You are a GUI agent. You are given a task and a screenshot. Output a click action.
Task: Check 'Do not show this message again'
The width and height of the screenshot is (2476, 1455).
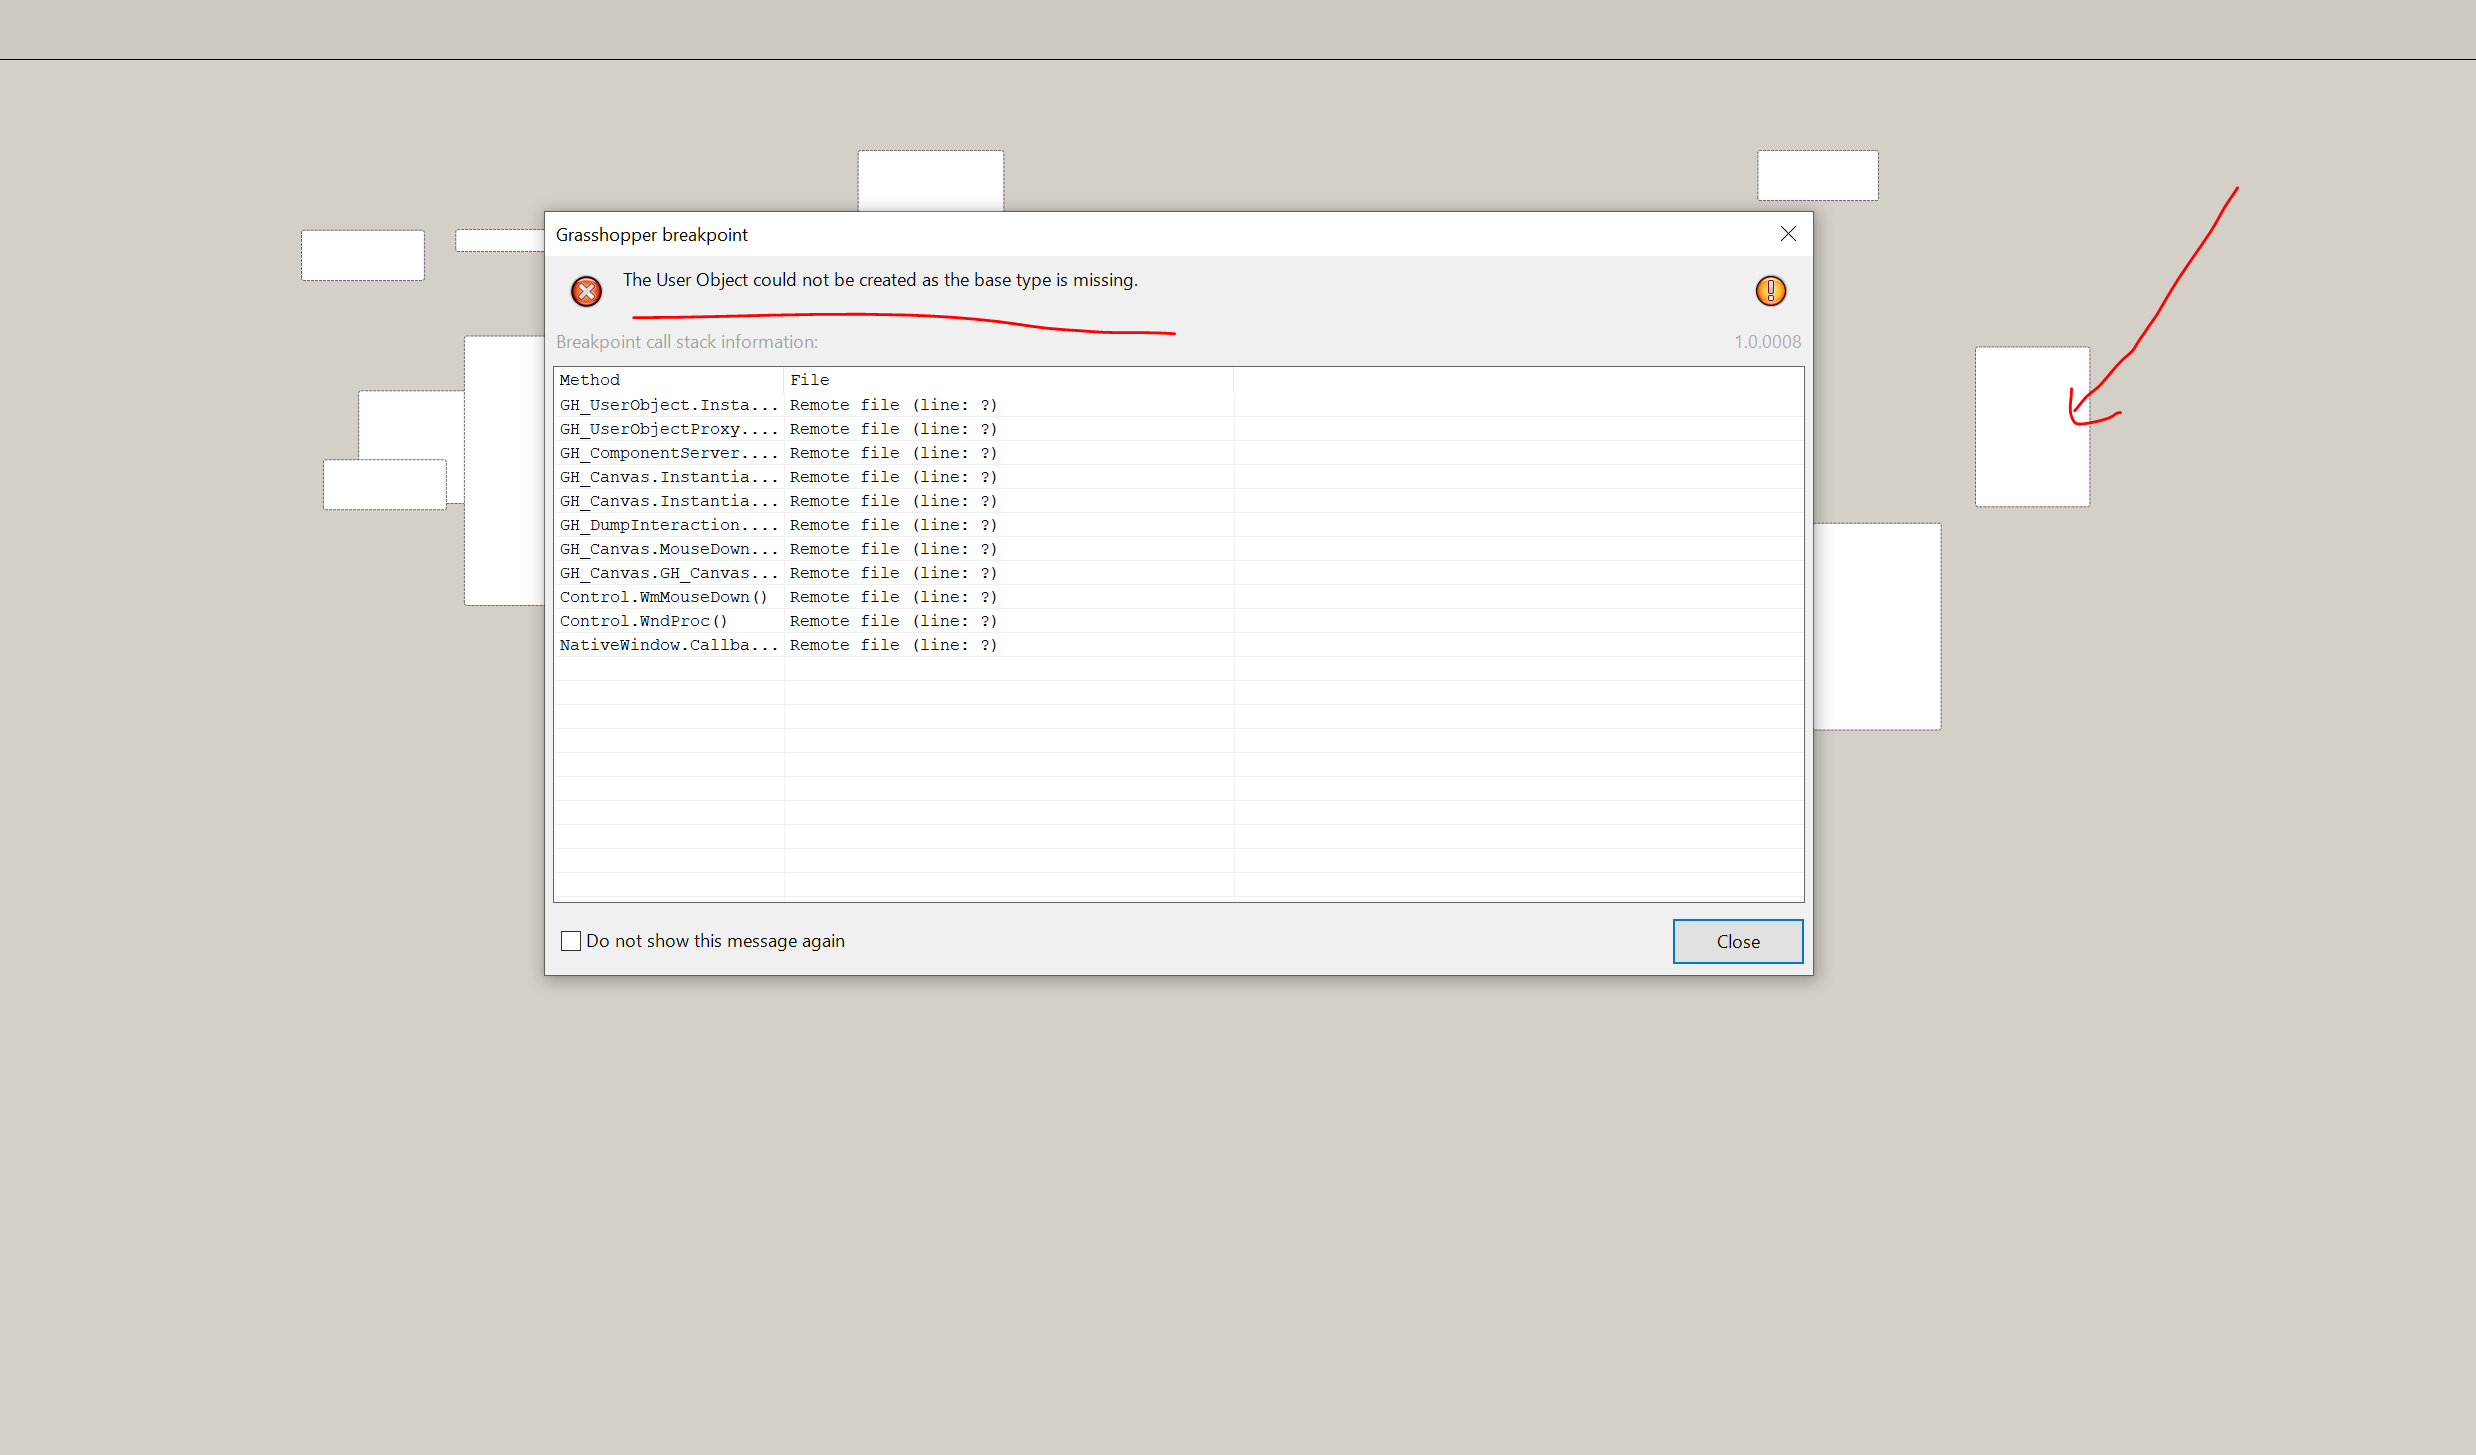click(x=571, y=941)
